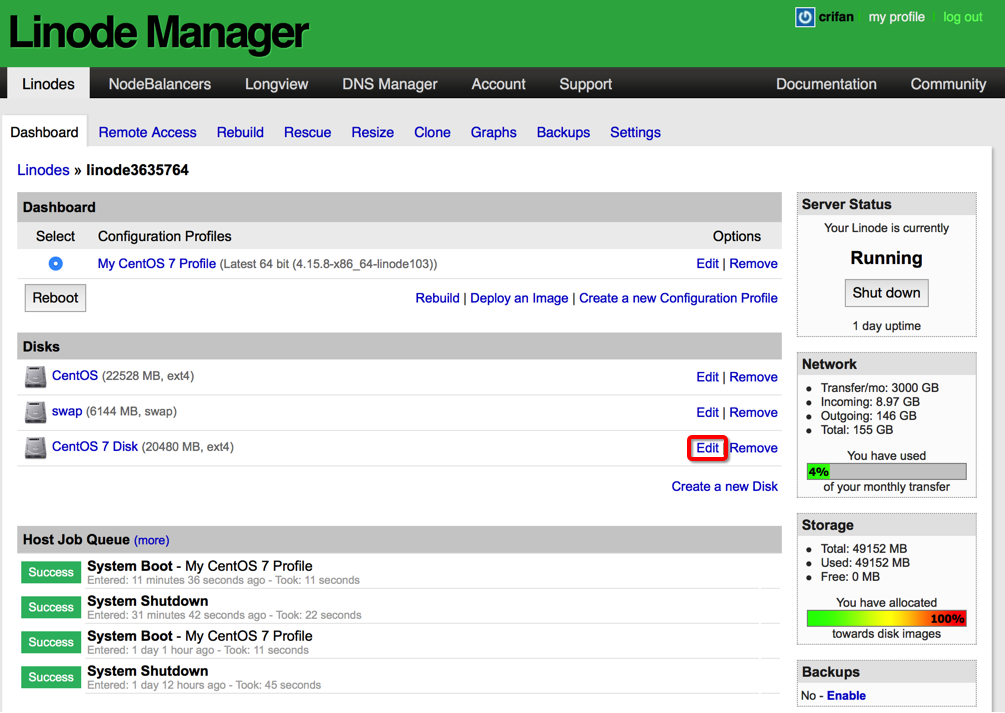Remove the CentOS 7 Disk

coord(753,448)
